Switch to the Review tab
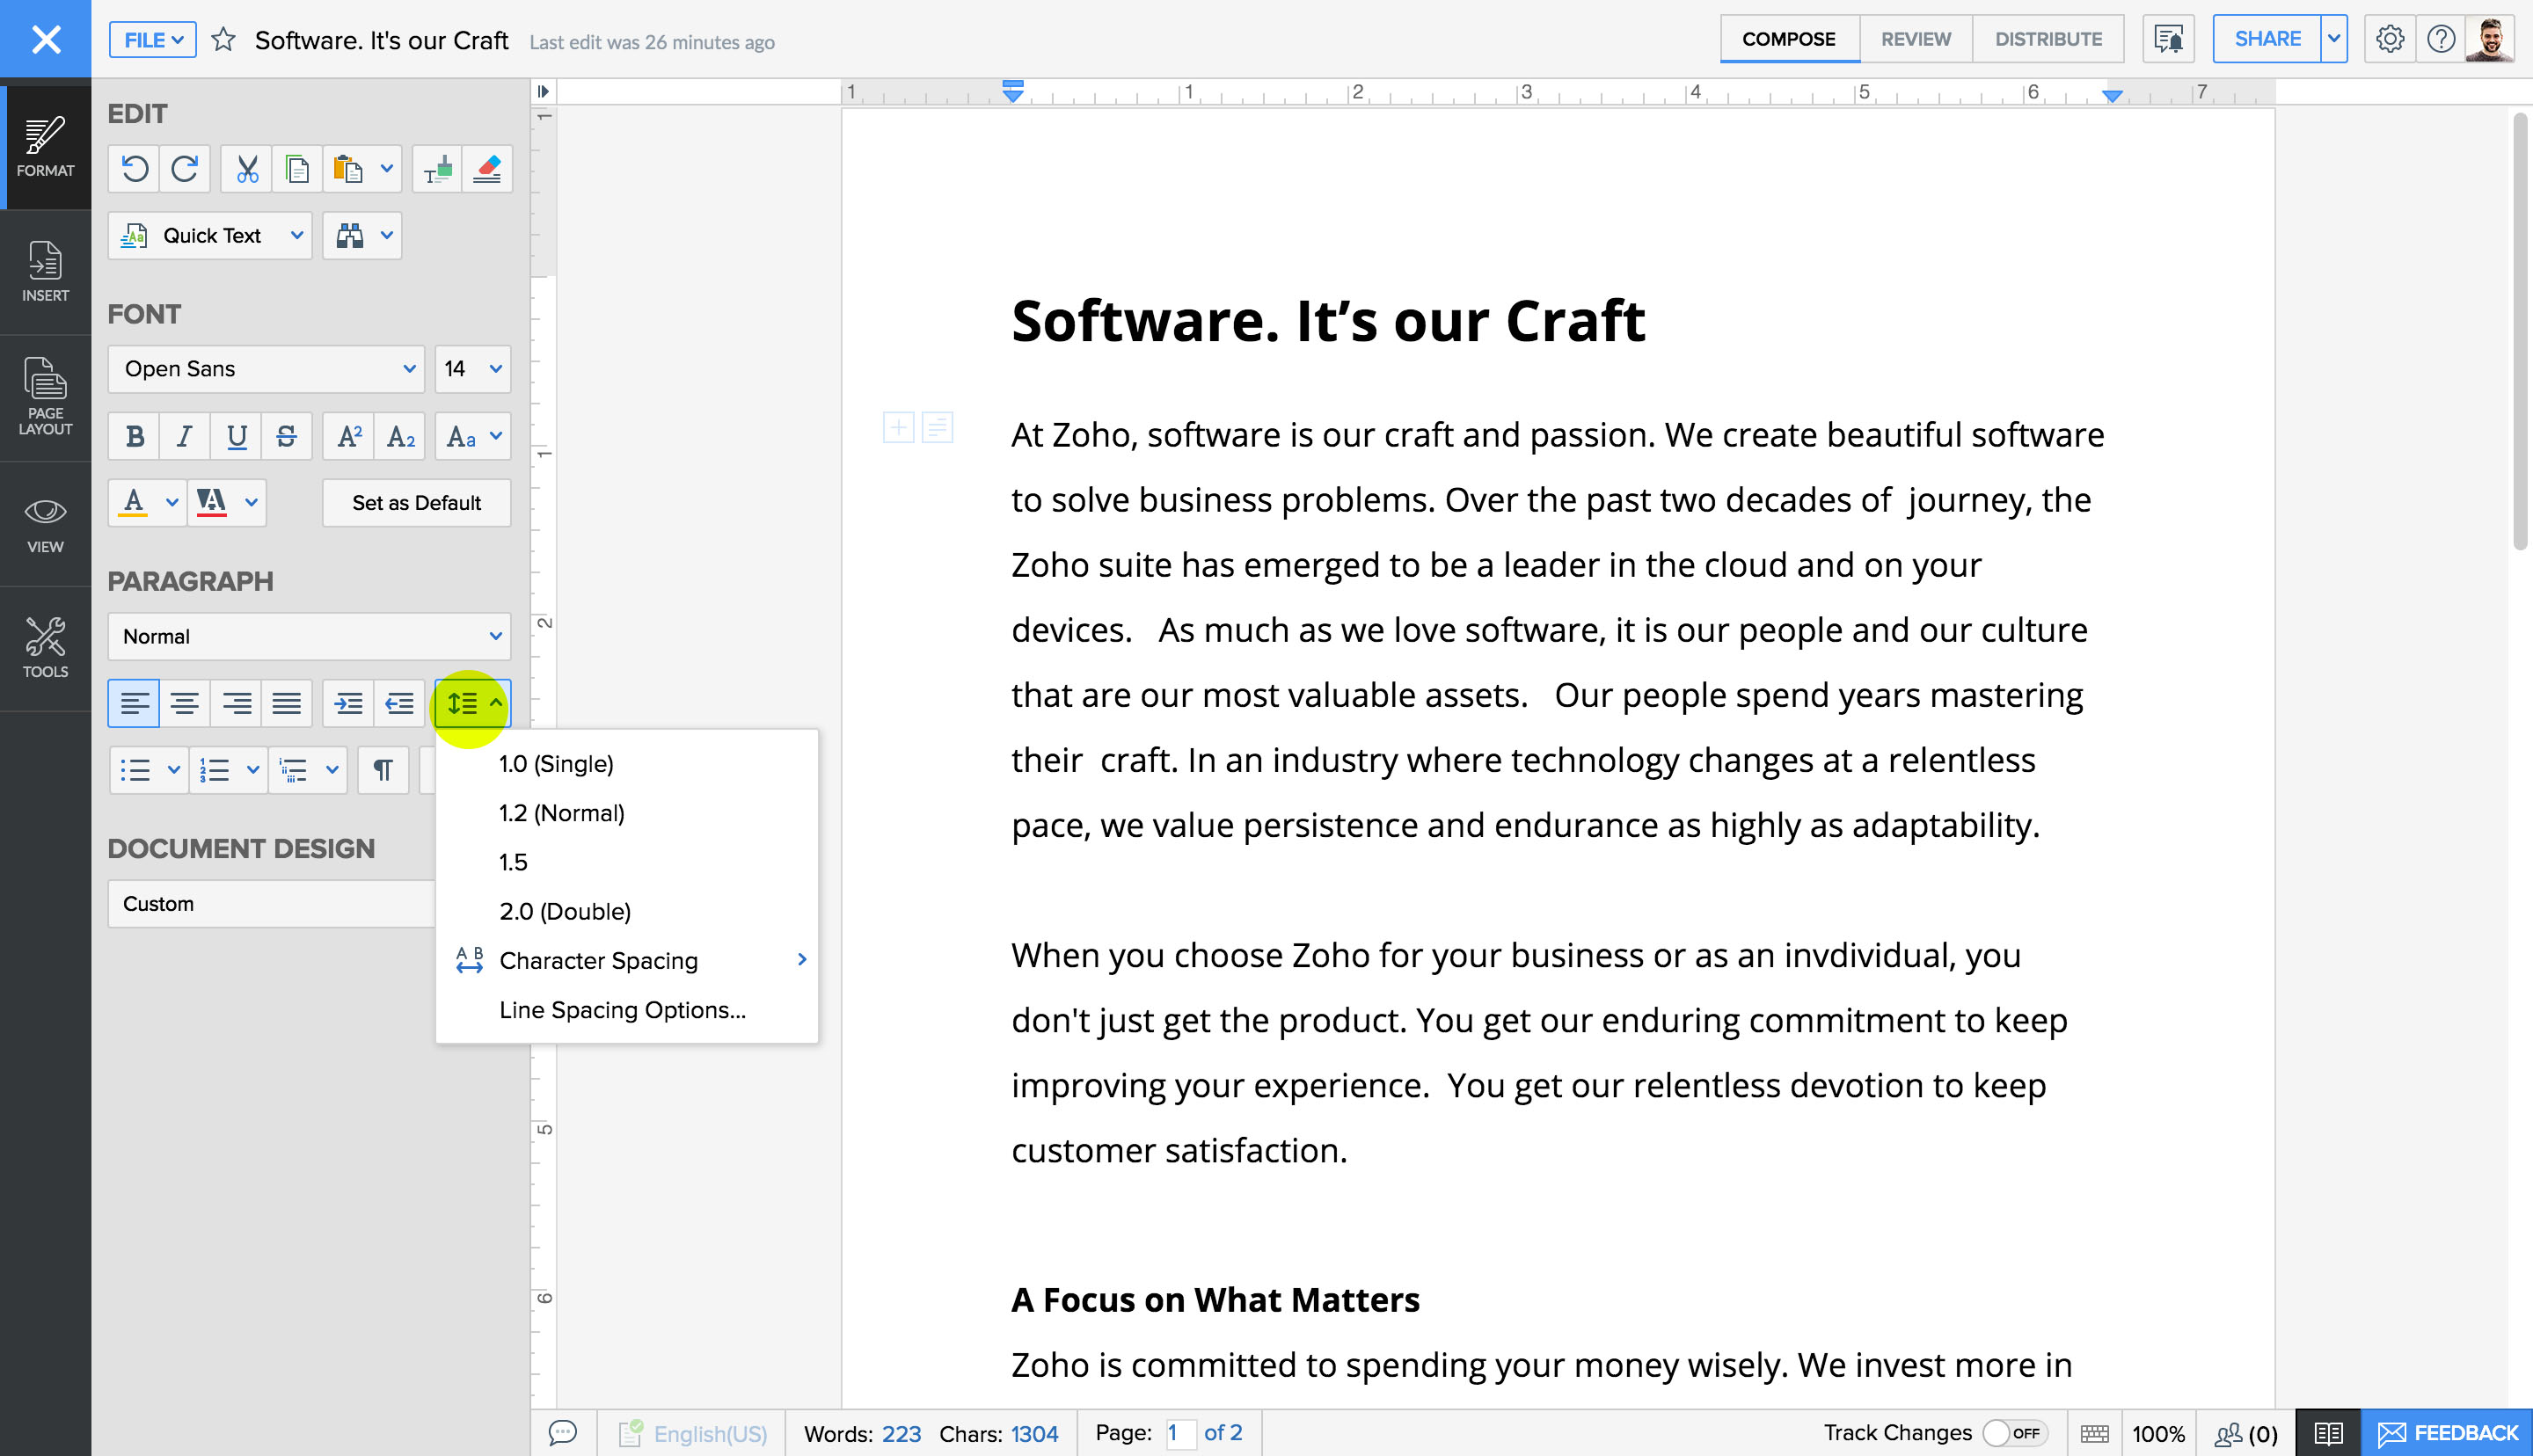2533x1456 pixels. point(1914,39)
